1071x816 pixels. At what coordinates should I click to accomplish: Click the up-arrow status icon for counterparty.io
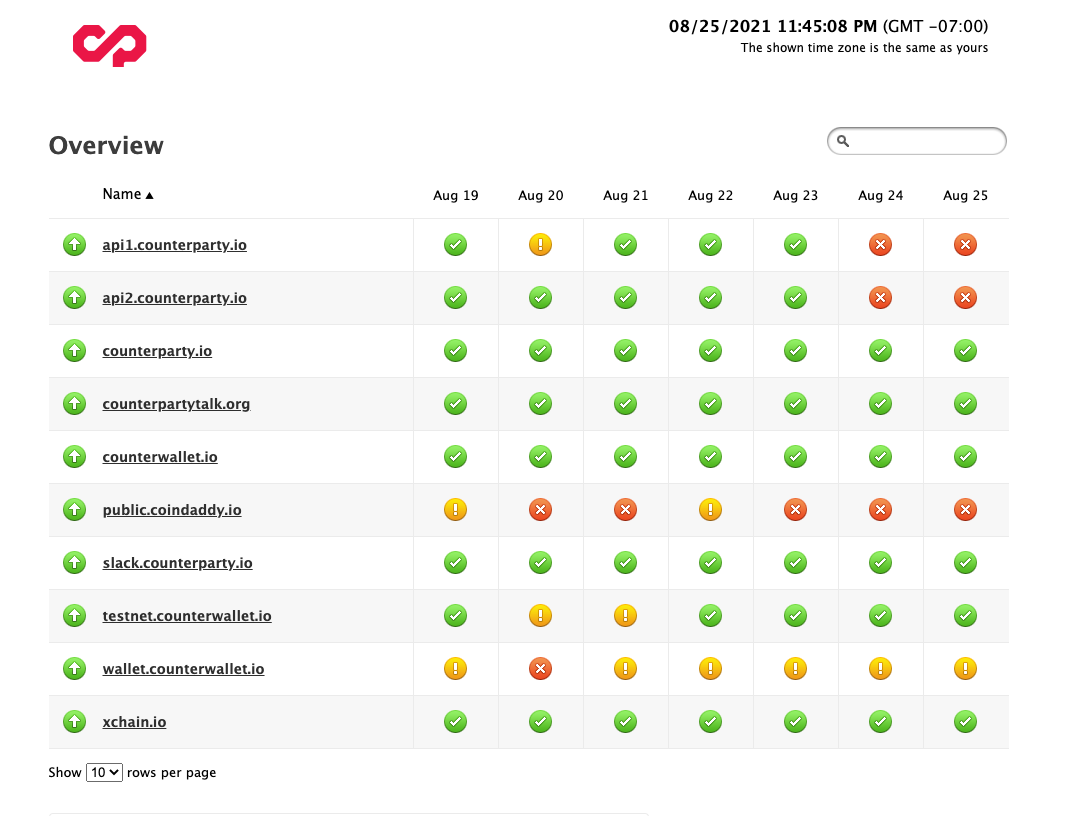coord(74,351)
